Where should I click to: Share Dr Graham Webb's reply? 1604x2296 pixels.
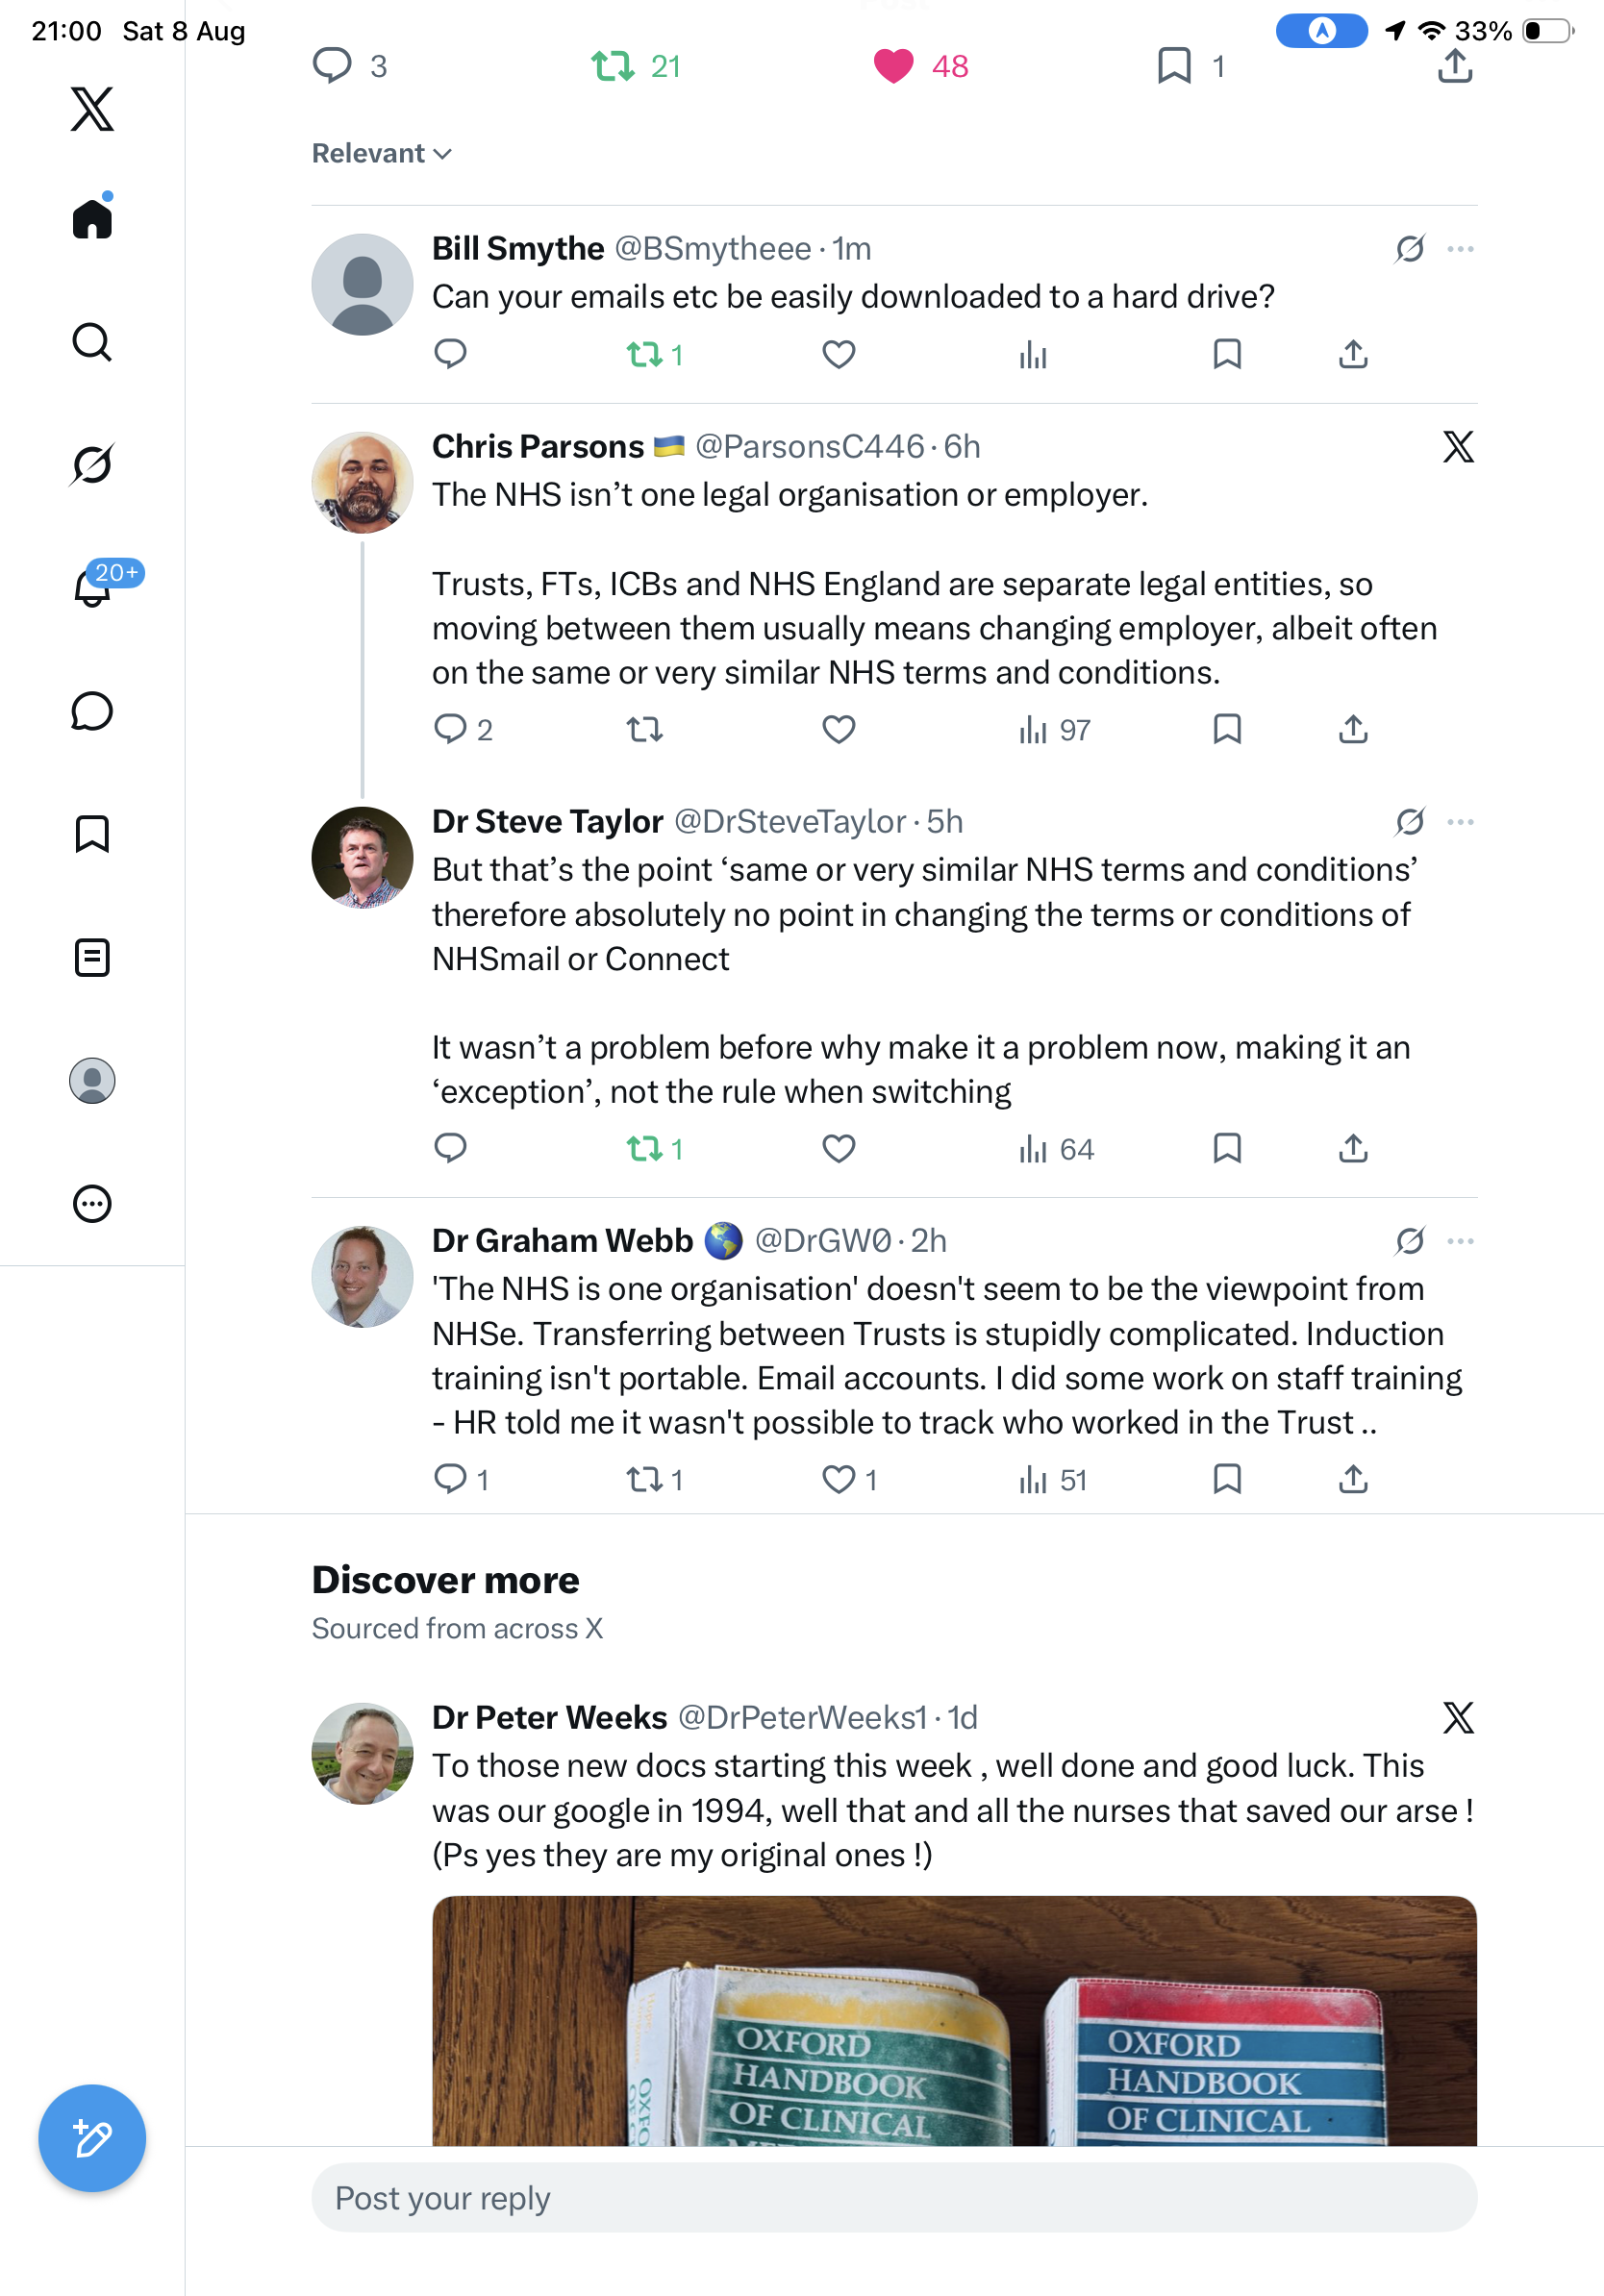point(1353,1478)
